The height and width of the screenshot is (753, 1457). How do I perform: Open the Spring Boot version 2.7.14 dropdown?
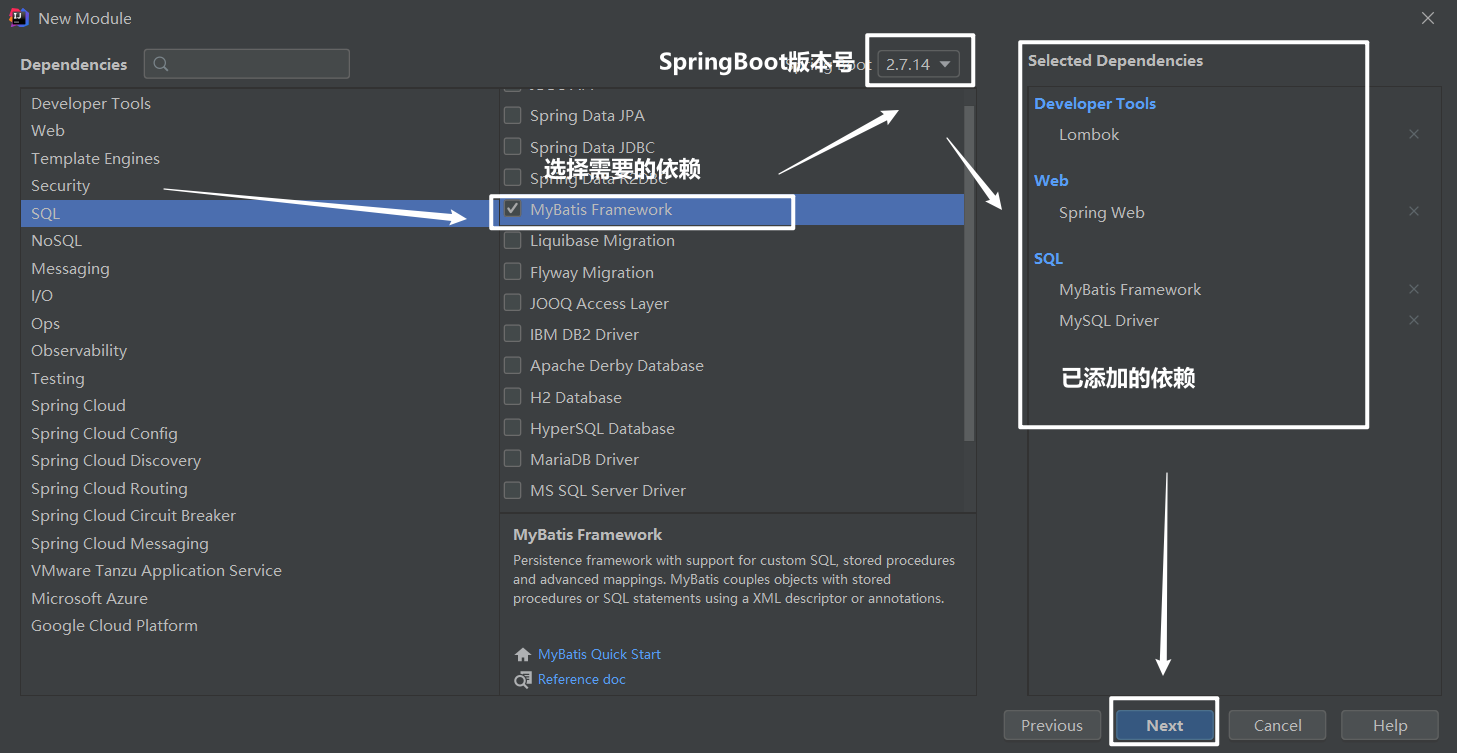(919, 64)
